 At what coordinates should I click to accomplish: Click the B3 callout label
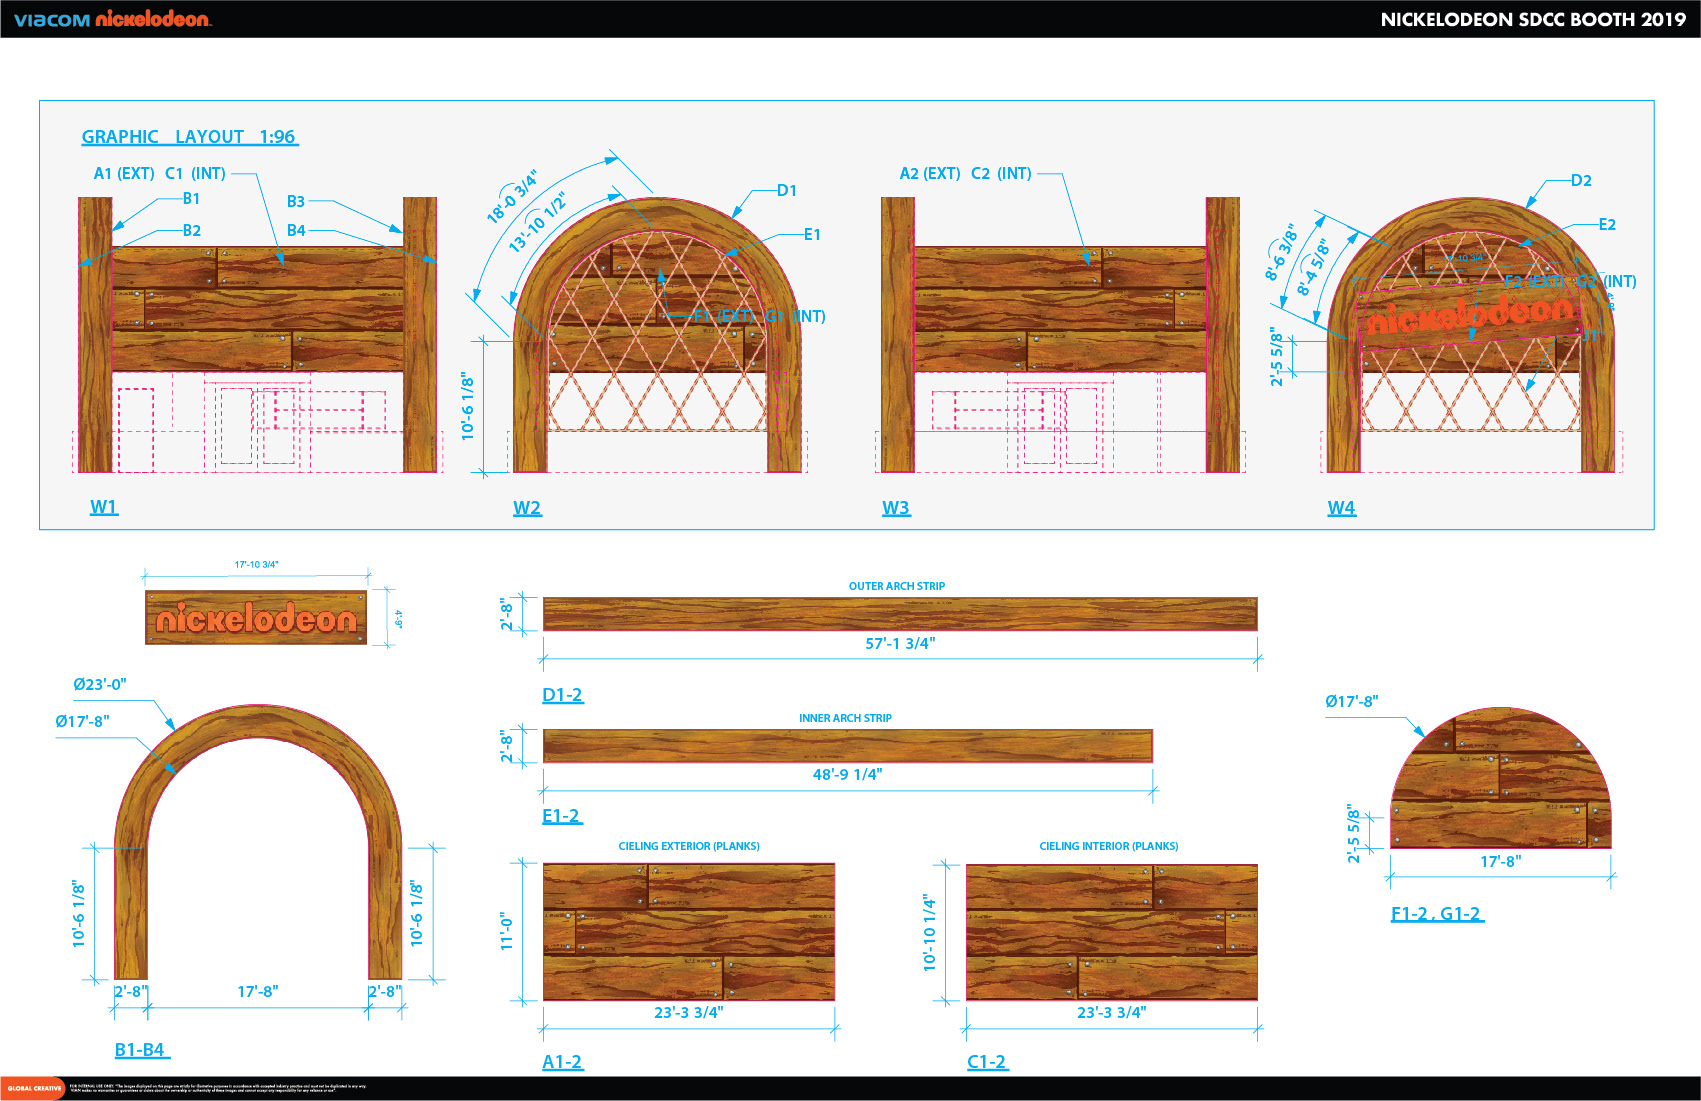[x=296, y=201]
